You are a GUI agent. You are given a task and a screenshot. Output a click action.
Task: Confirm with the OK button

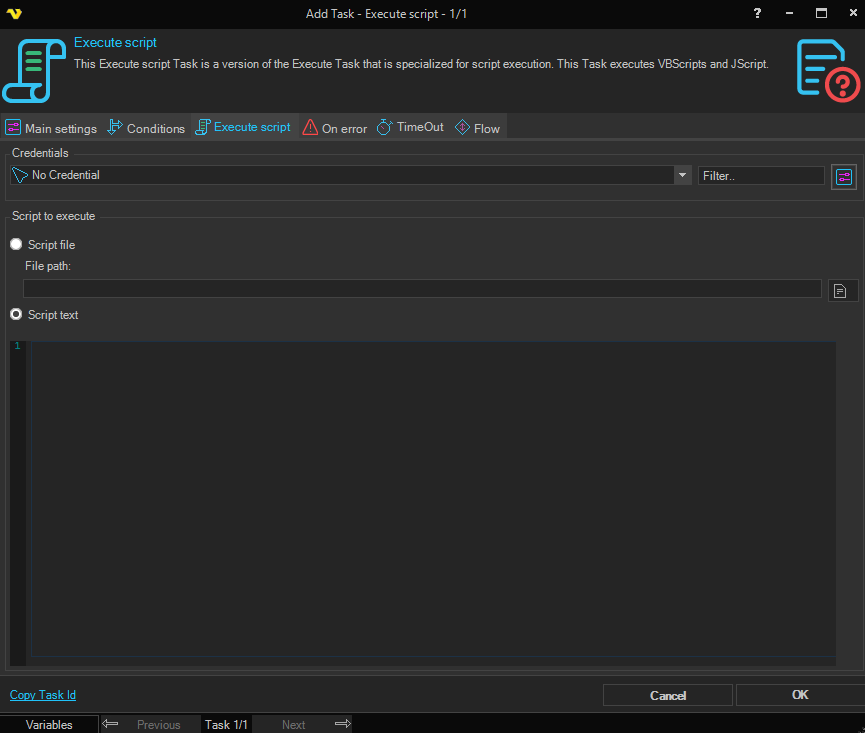[x=800, y=695]
